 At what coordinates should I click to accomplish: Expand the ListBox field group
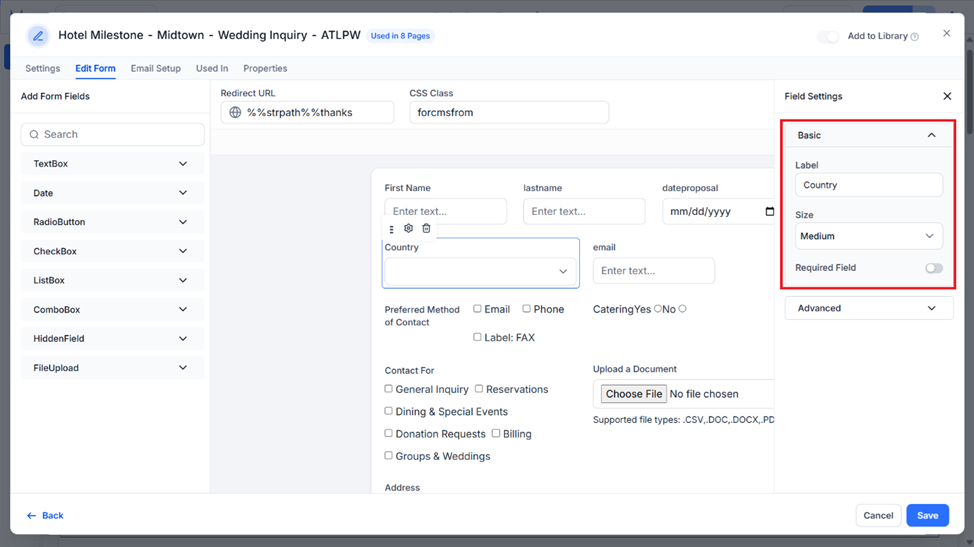point(112,280)
